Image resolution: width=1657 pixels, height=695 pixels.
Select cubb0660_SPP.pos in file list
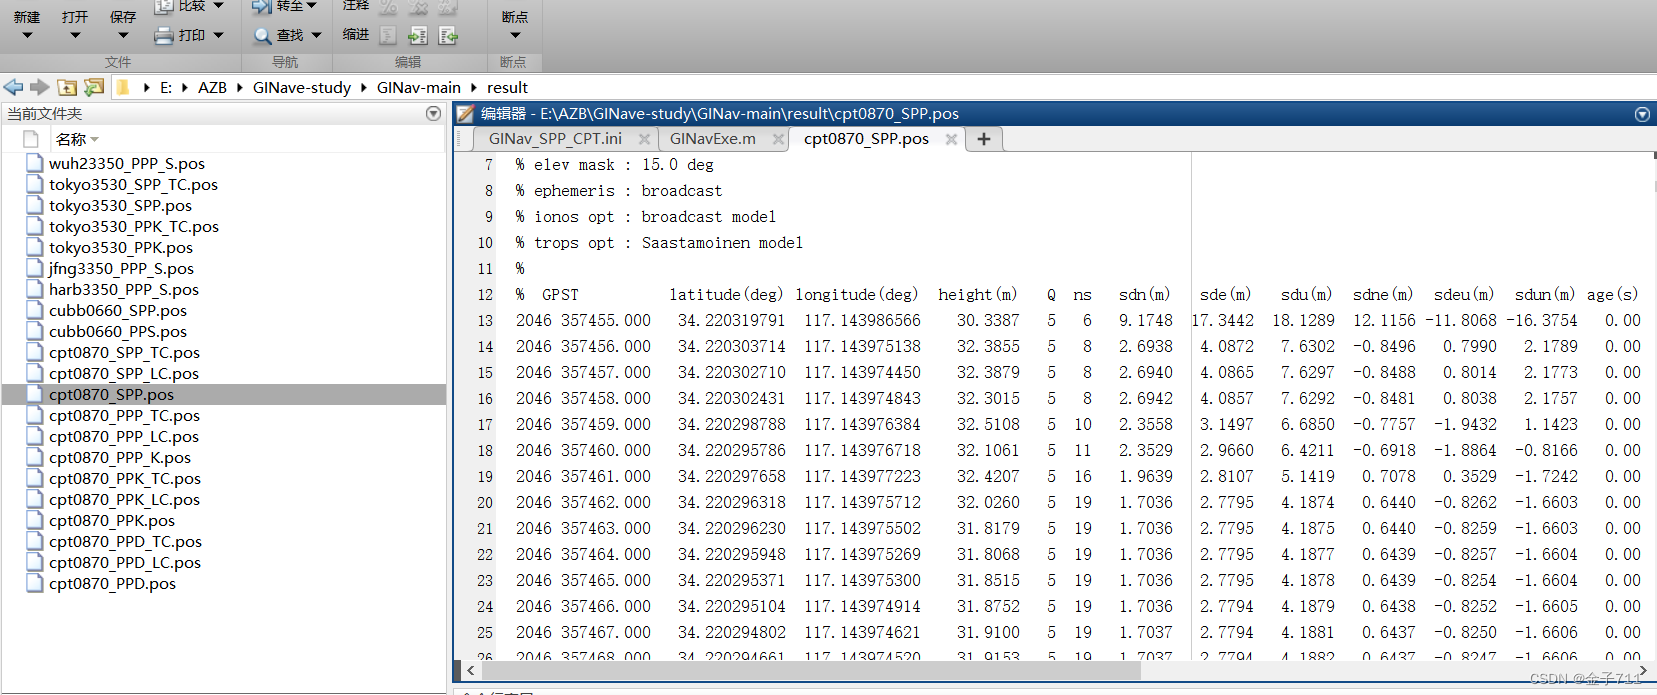[x=118, y=310]
